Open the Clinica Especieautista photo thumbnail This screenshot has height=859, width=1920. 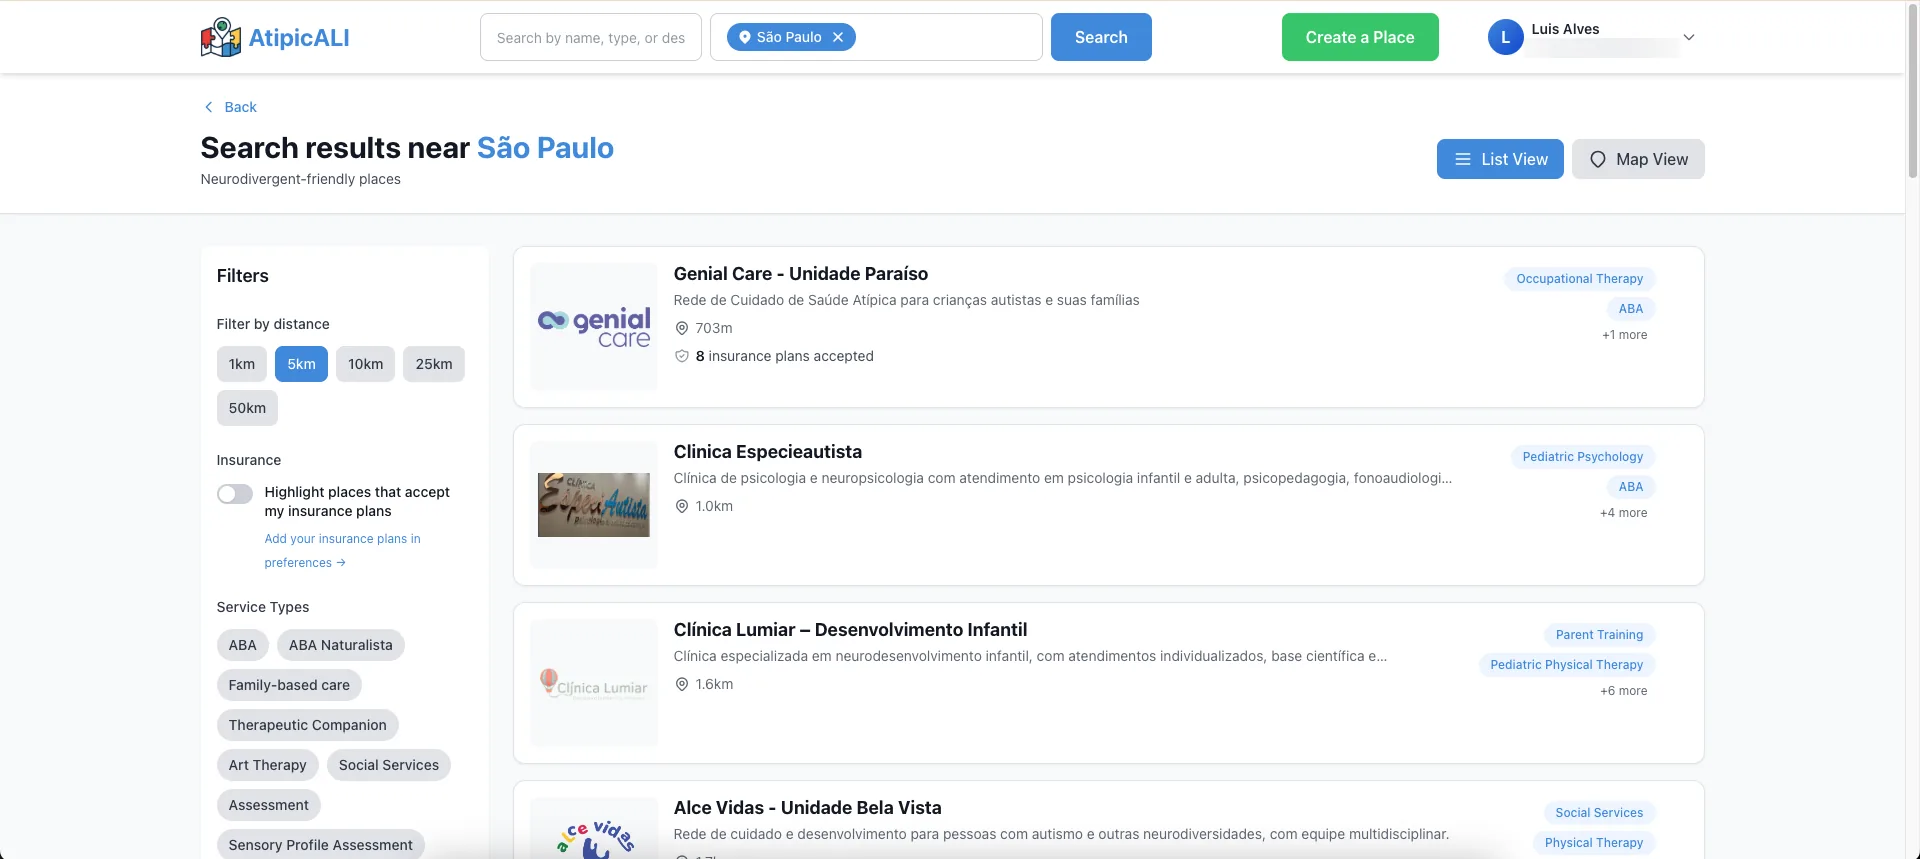coord(594,505)
